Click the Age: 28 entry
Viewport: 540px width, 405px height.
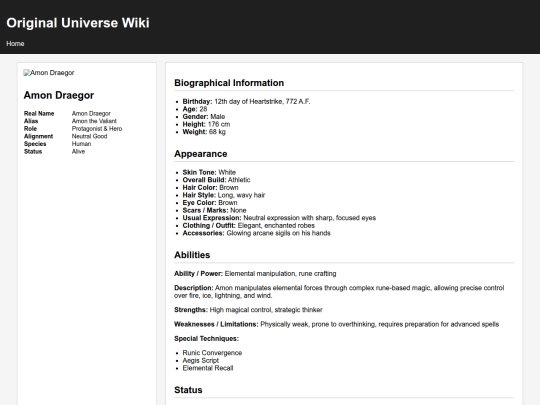pyautogui.click(x=195, y=109)
